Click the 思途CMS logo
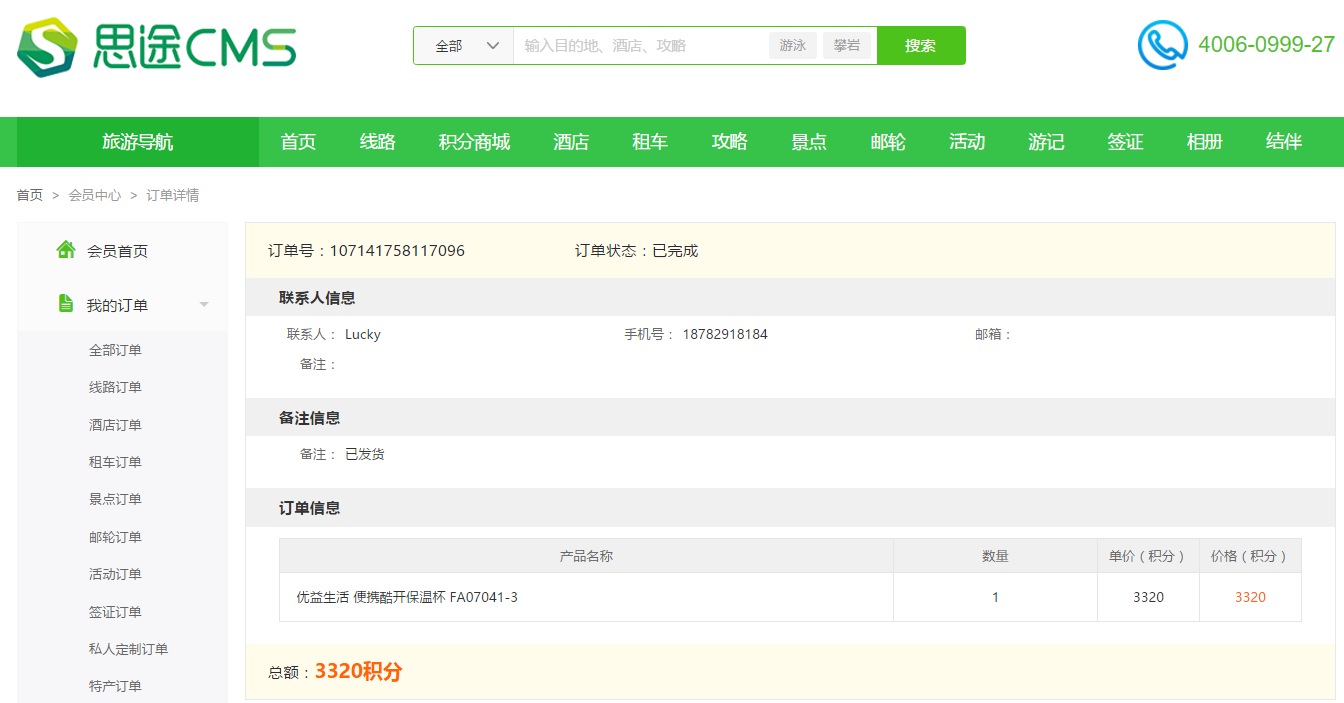The width and height of the screenshot is (1344, 703). pos(156,47)
